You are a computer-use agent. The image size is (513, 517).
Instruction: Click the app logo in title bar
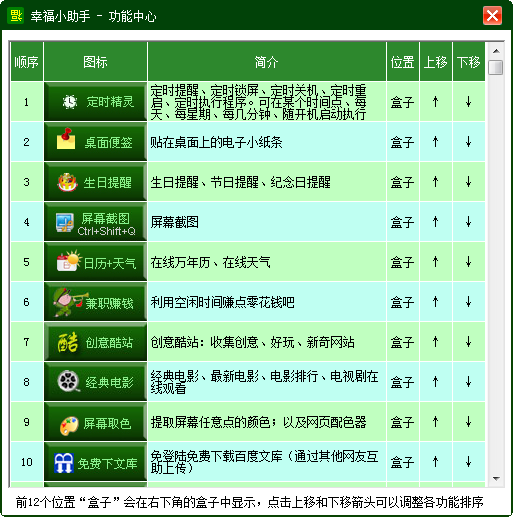pyautogui.click(x=15, y=16)
